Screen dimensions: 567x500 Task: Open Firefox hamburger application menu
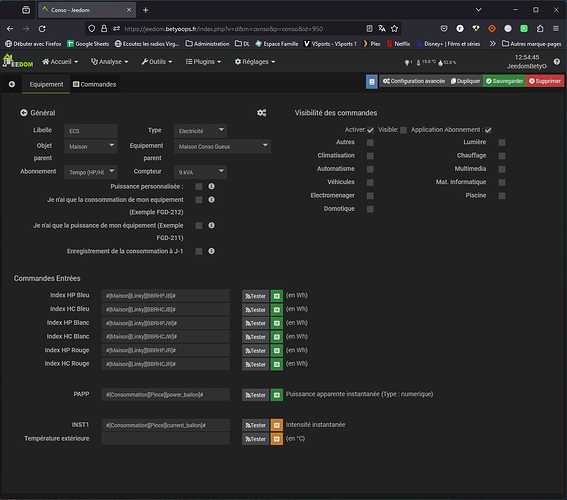point(556,29)
